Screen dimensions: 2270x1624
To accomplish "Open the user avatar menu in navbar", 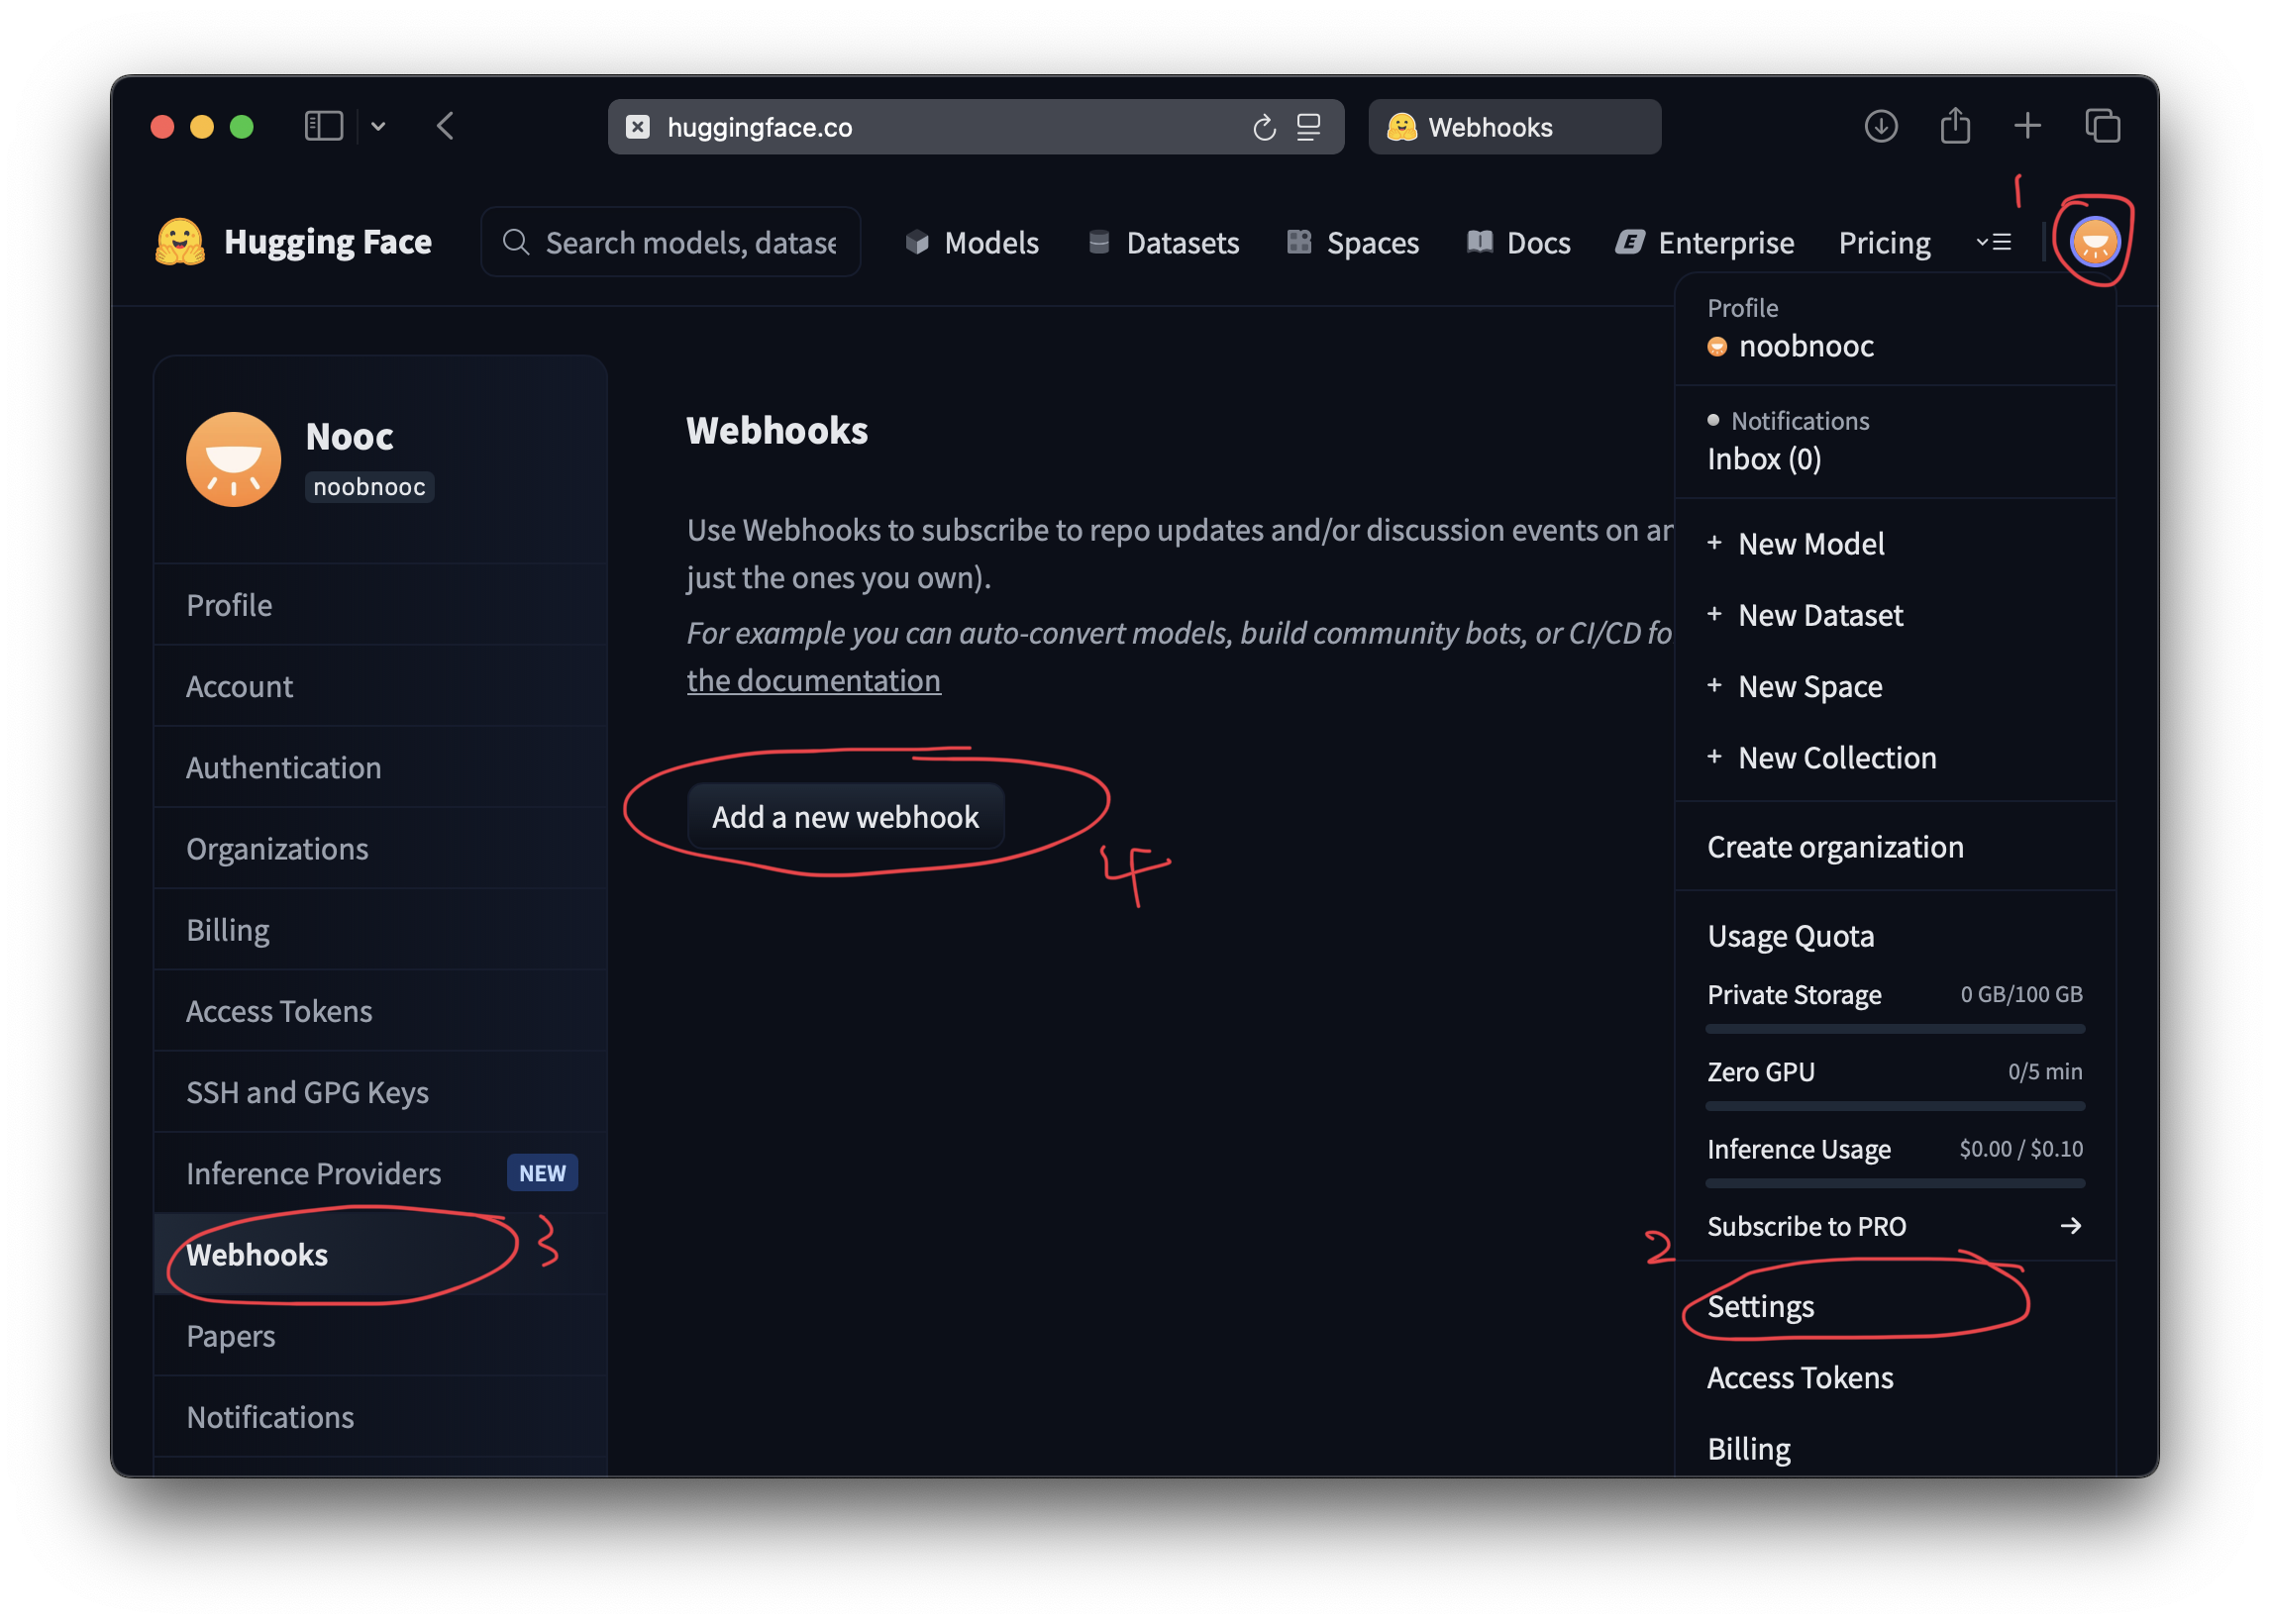I will (x=2094, y=242).
